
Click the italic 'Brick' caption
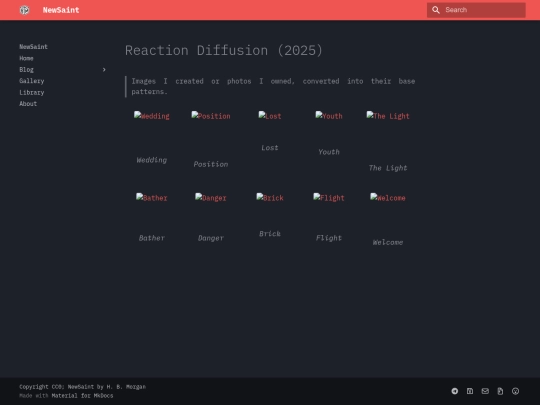coord(270,234)
